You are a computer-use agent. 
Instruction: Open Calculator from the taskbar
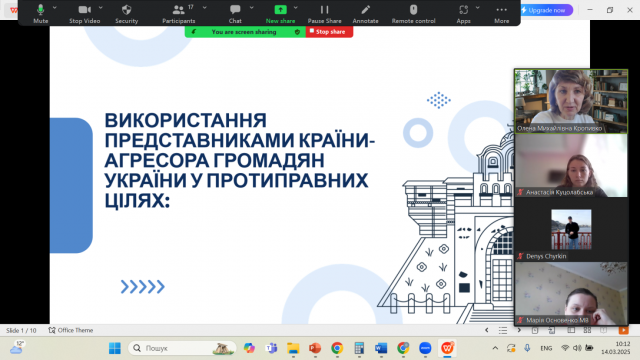click(359, 348)
